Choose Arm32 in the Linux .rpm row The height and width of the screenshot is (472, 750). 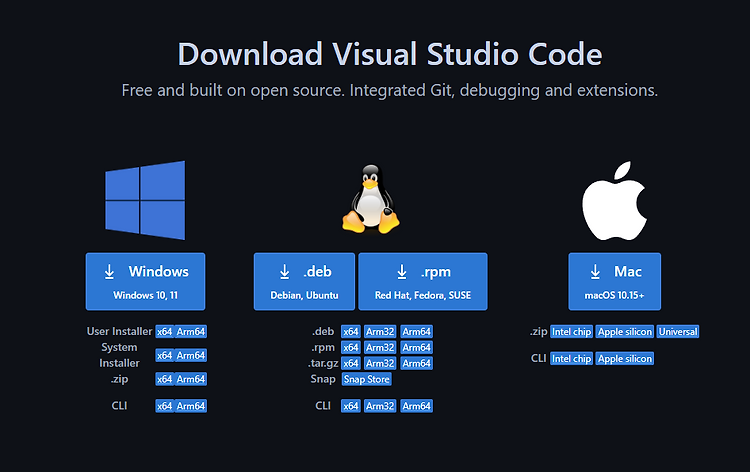[380, 348]
